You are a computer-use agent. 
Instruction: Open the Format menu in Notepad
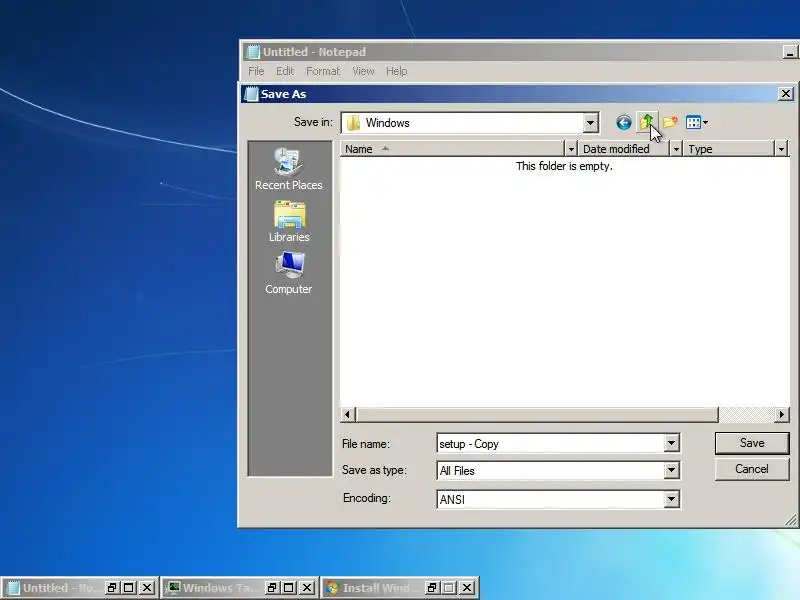pyautogui.click(x=323, y=71)
